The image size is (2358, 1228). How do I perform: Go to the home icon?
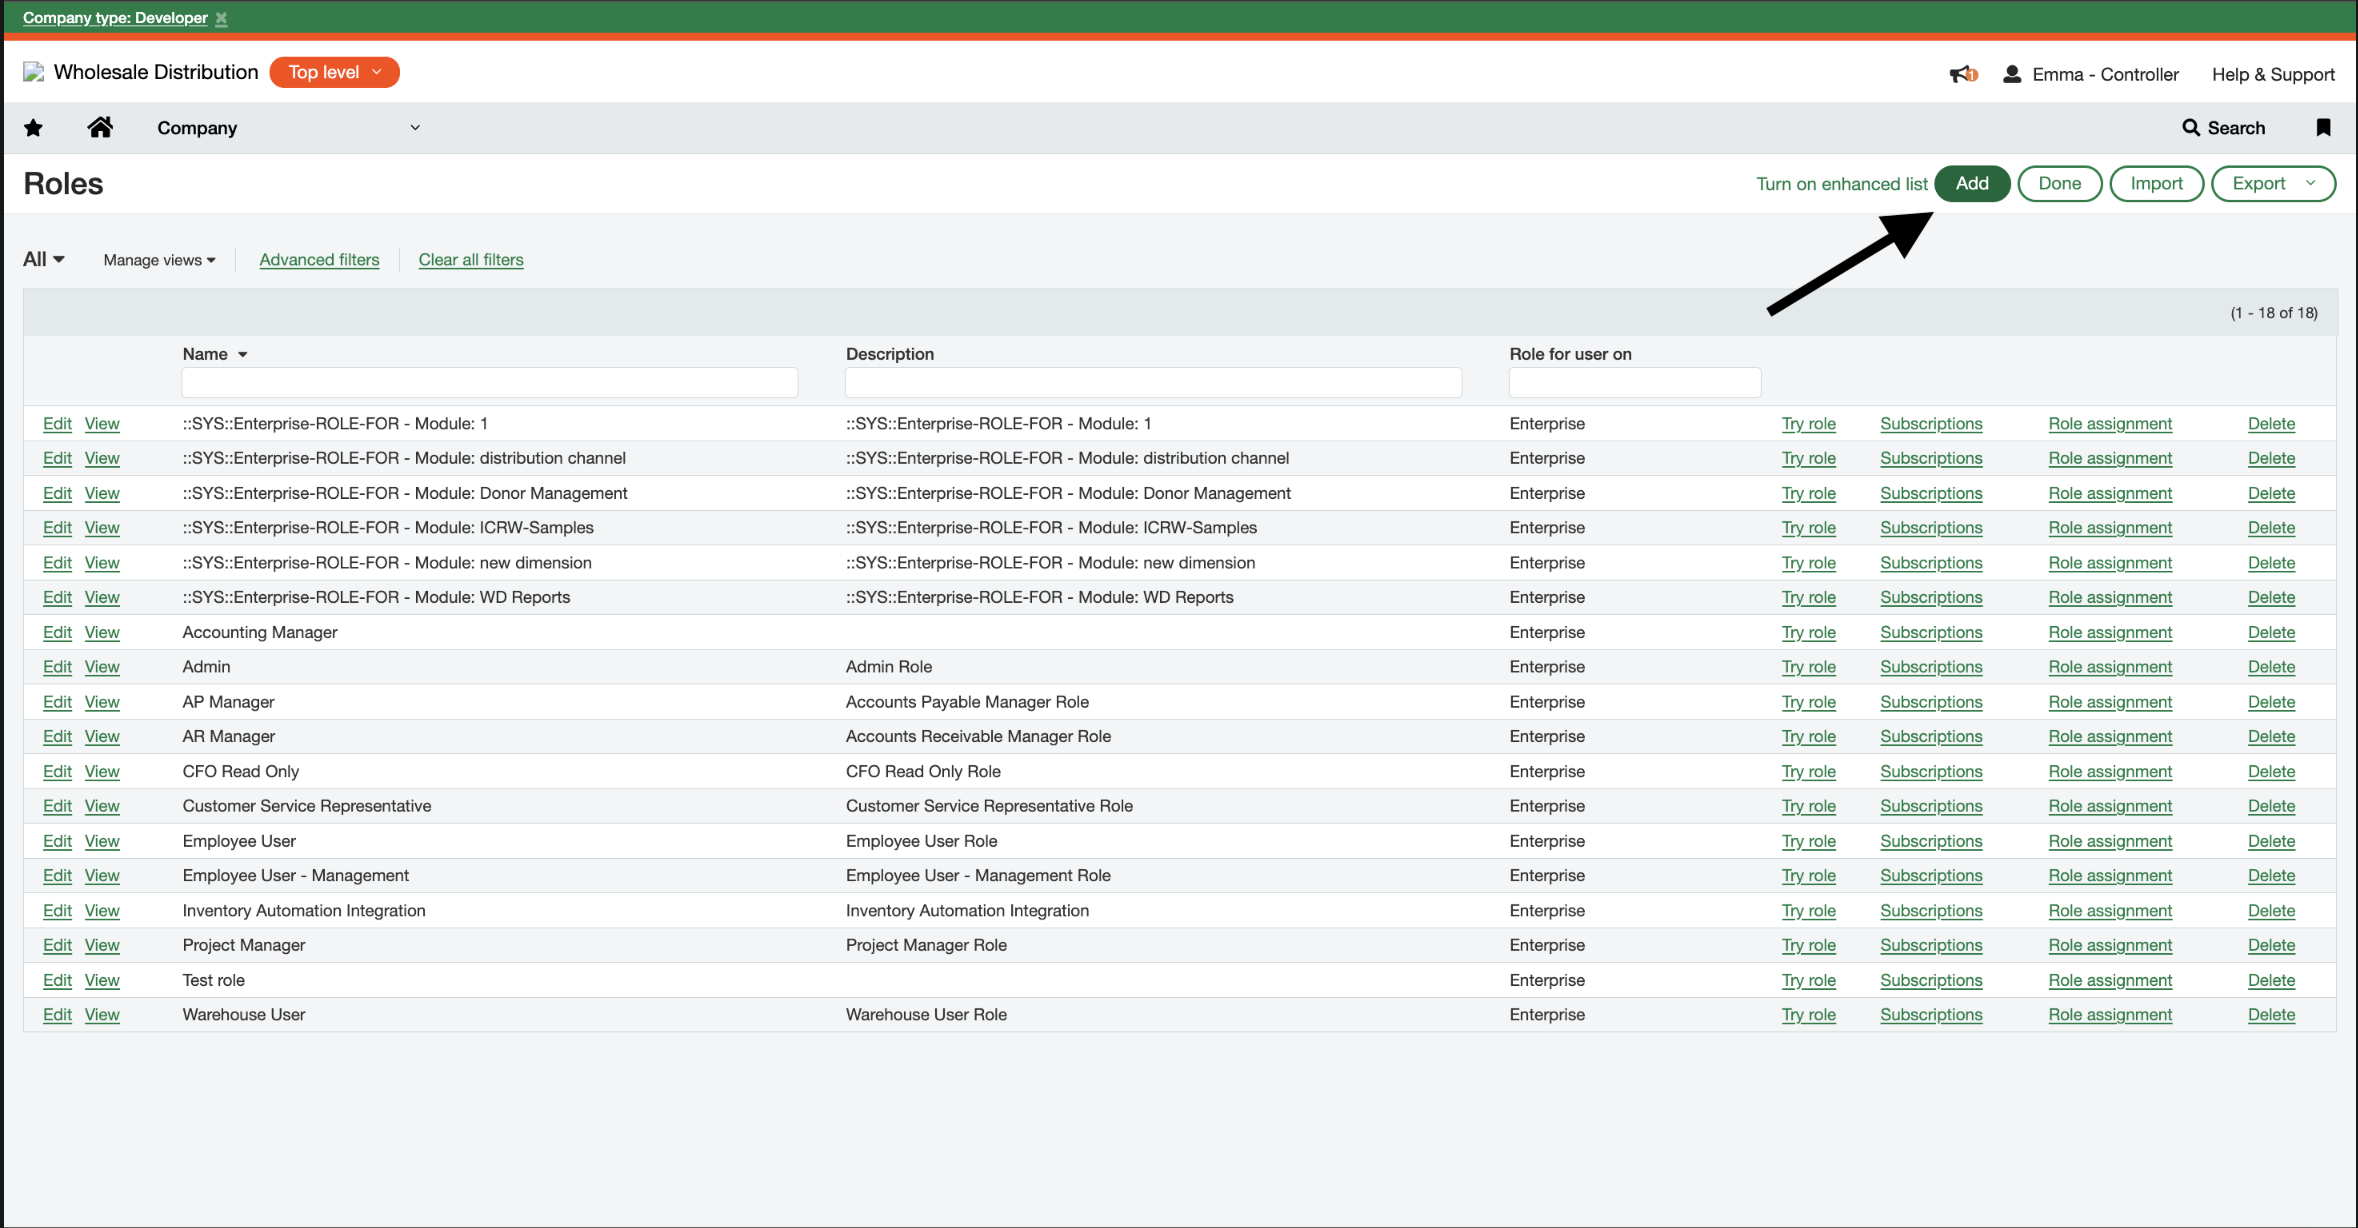(100, 127)
